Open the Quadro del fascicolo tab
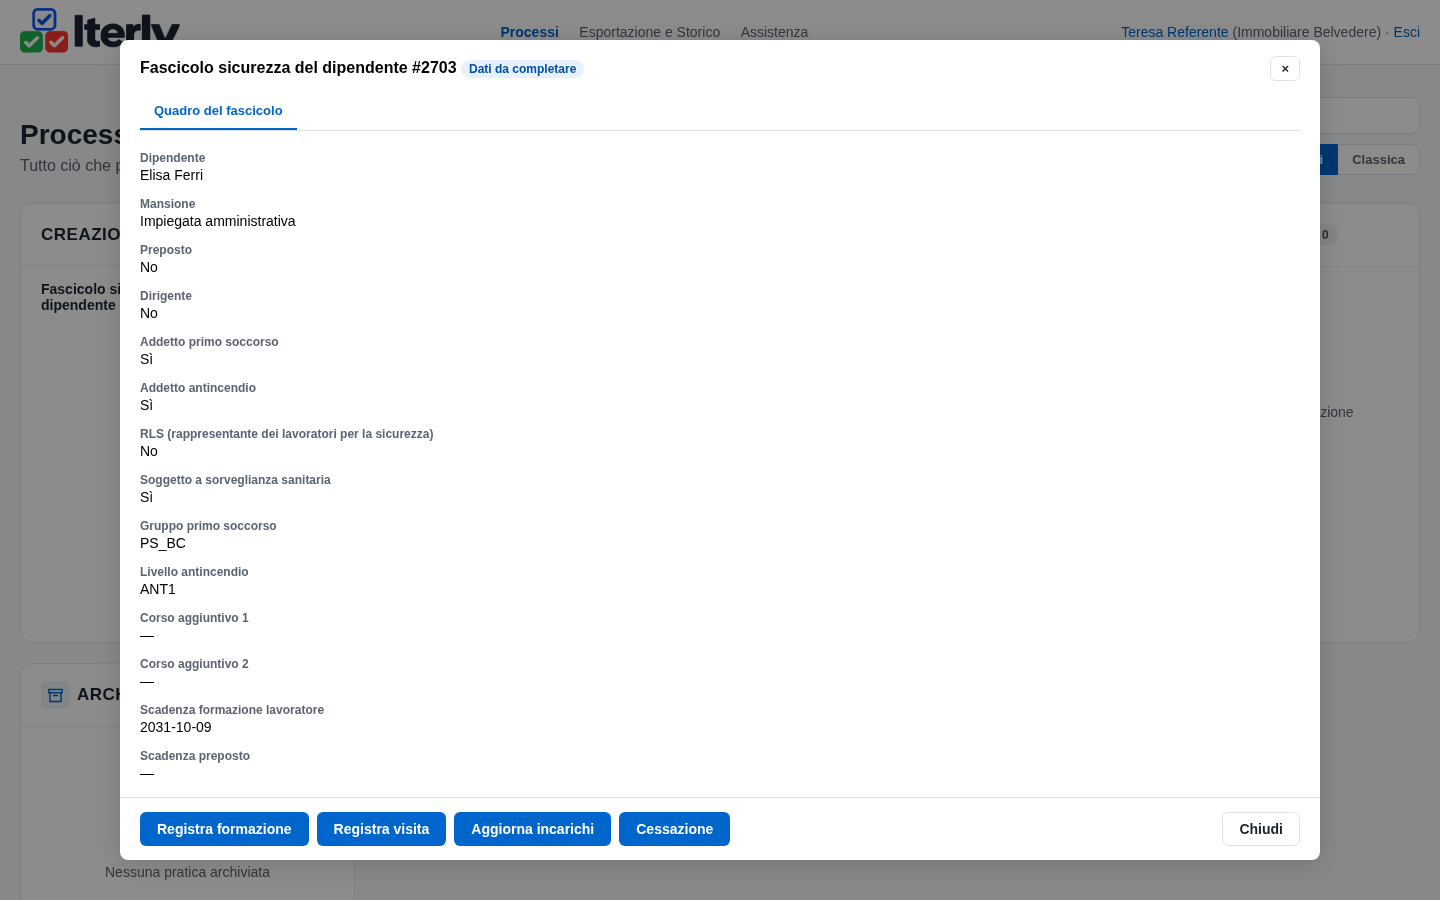Viewport: 1440px width, 900px height. [218, 111]
